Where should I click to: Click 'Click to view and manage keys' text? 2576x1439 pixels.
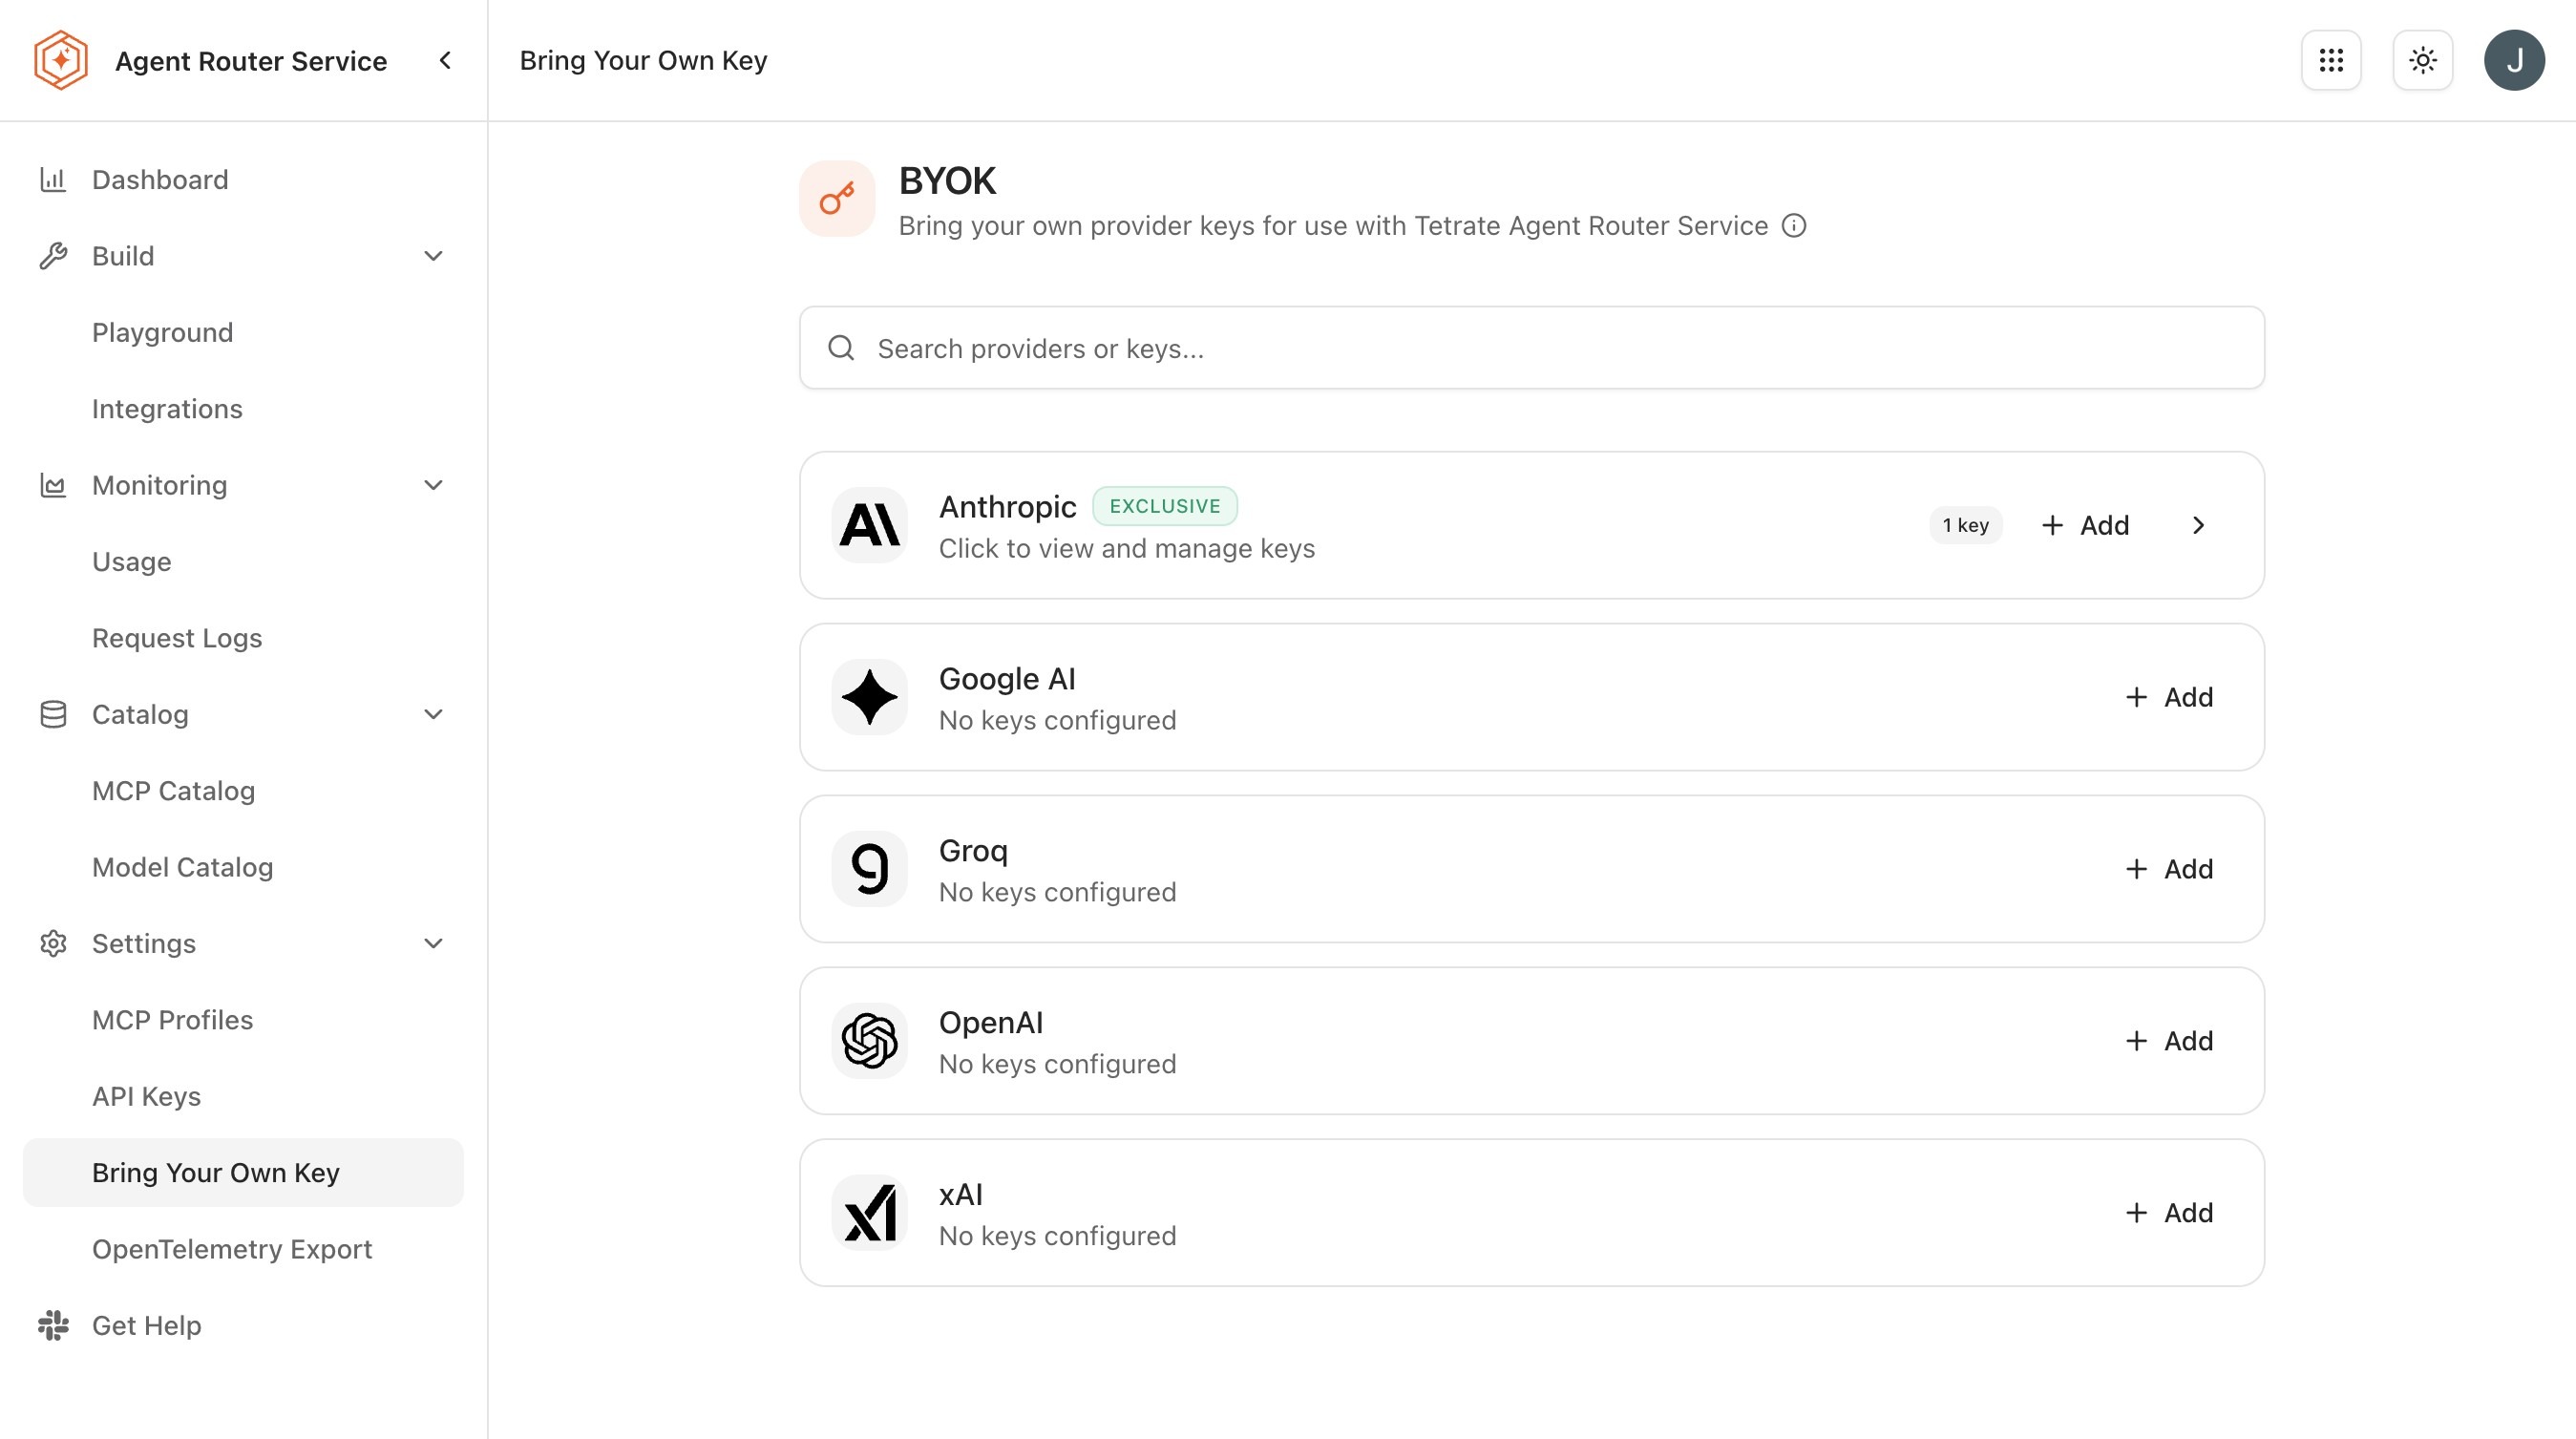pos(1126,548)
